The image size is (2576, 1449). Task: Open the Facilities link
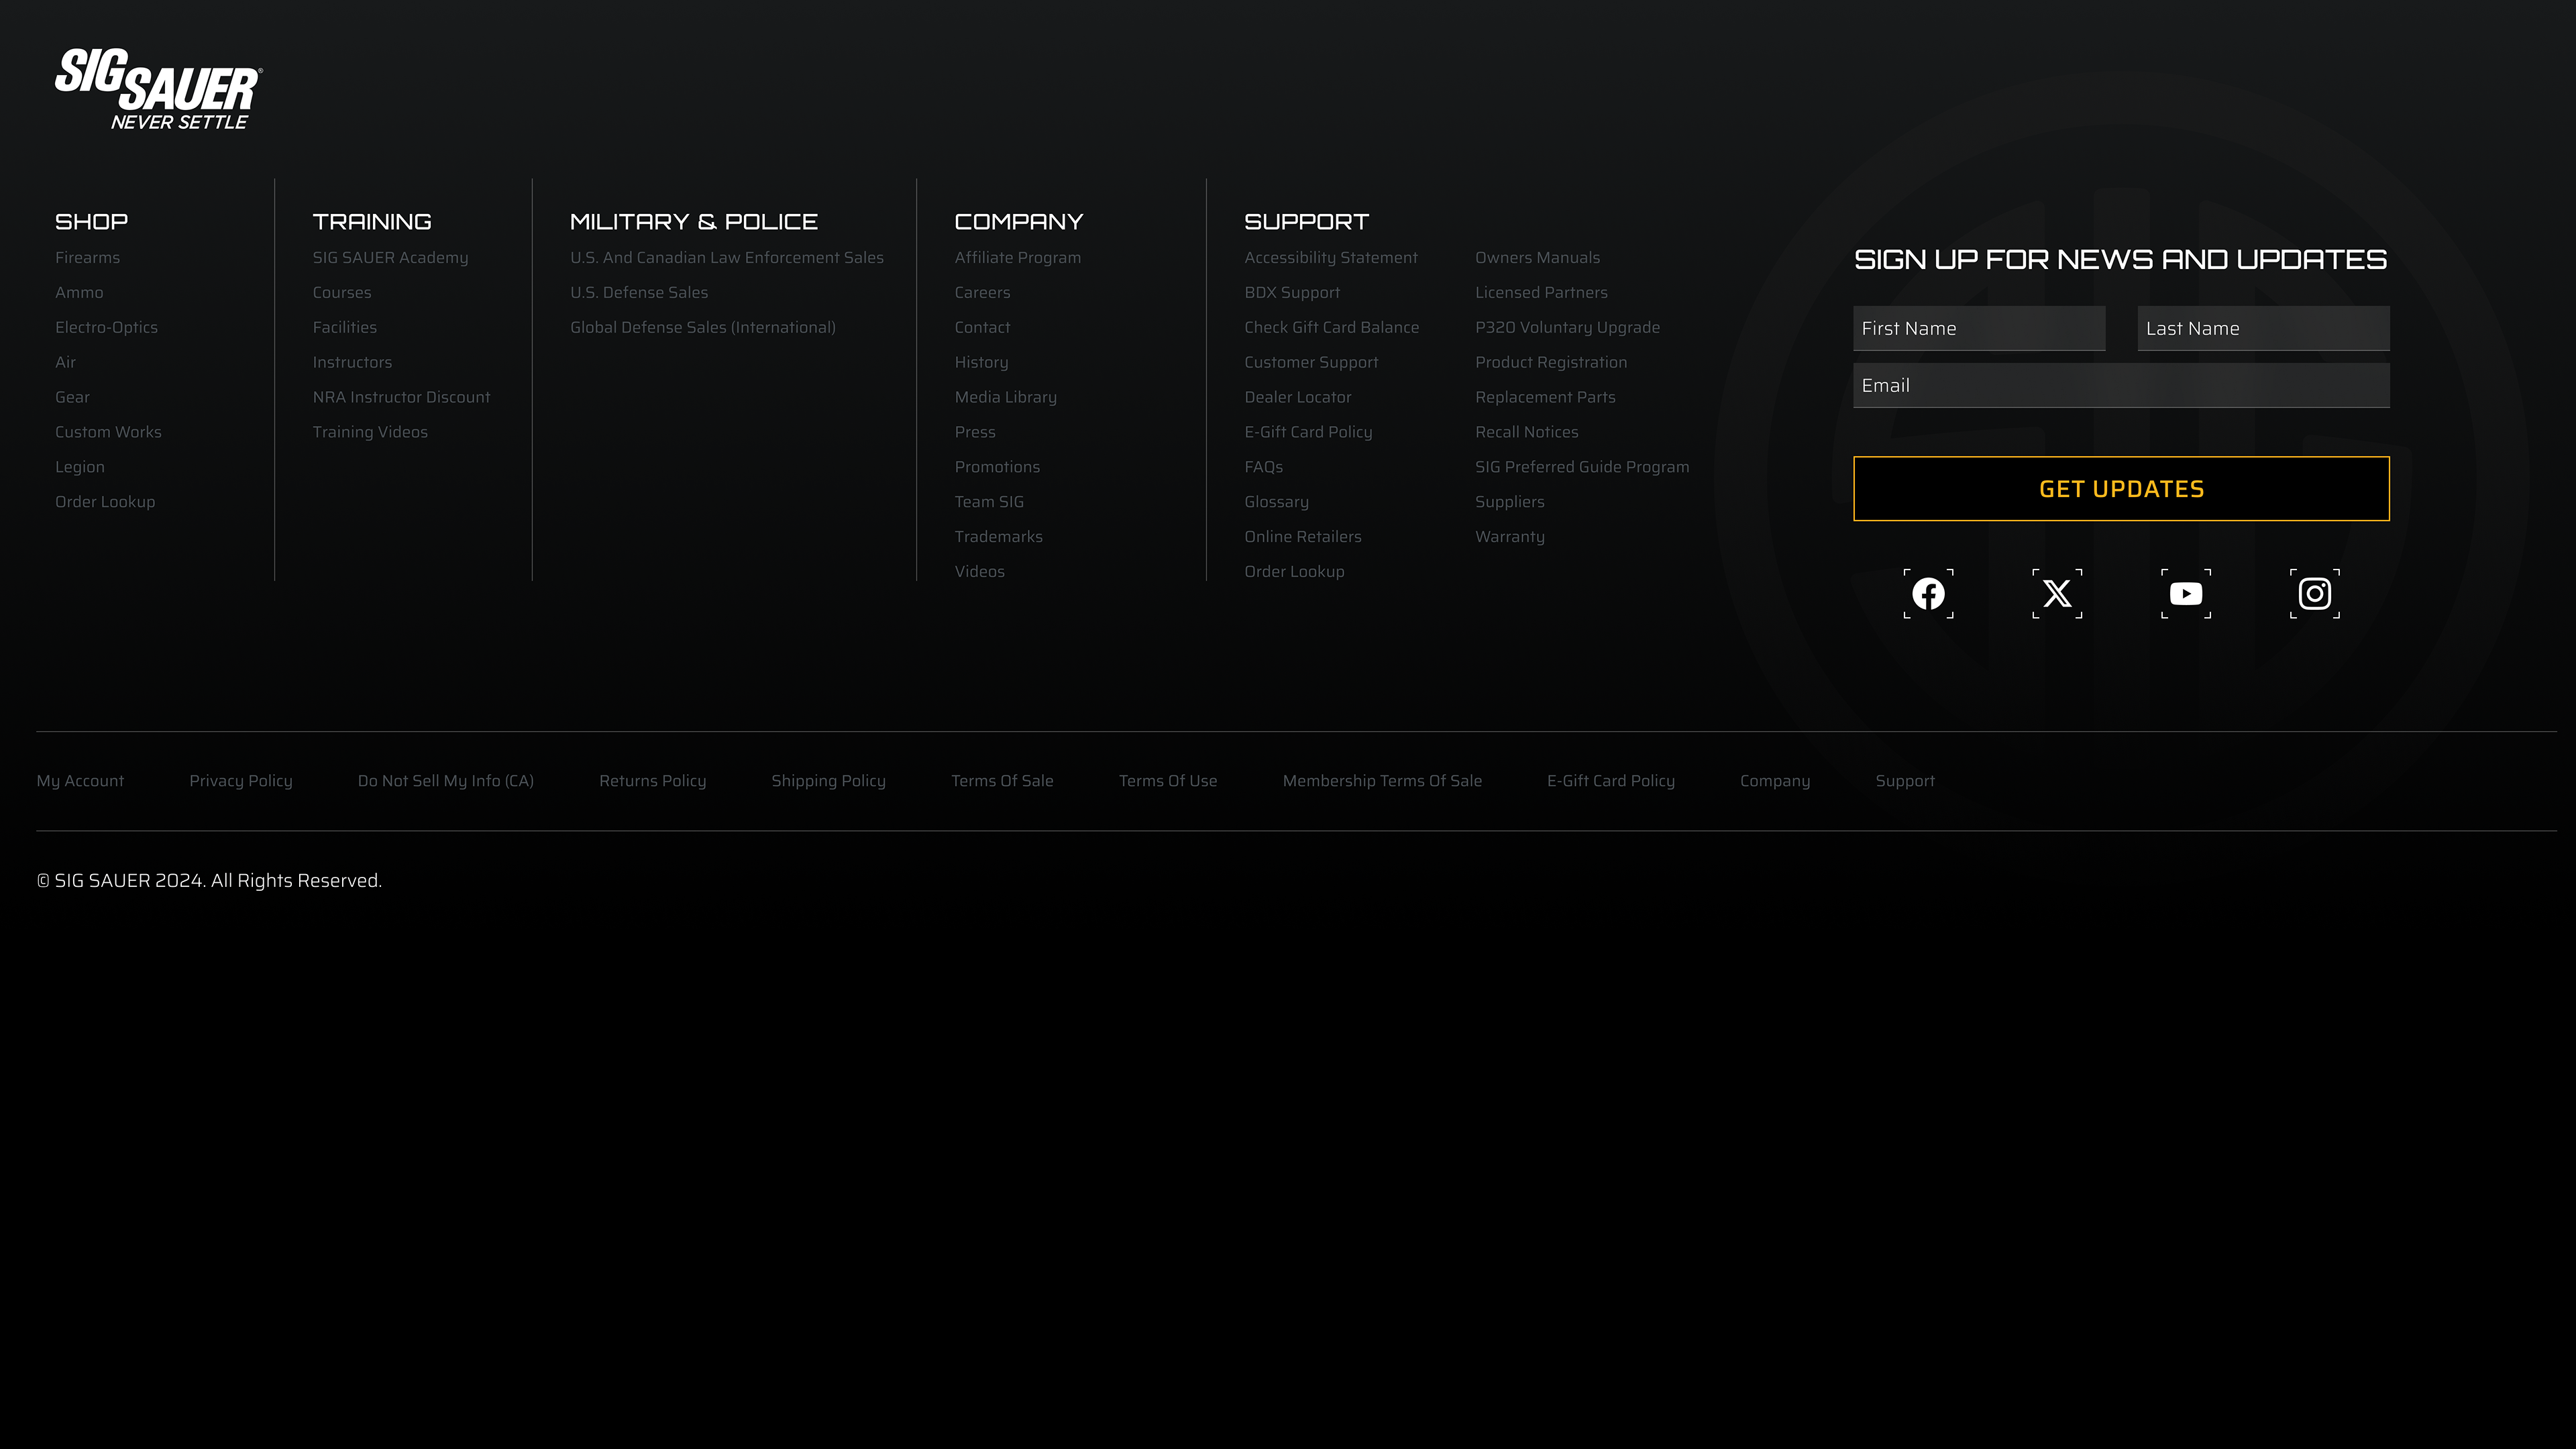(345, 328)
